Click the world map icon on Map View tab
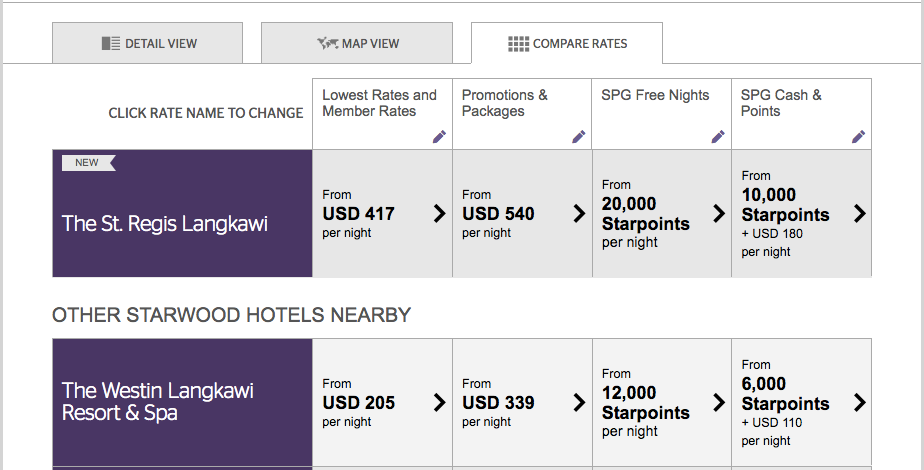 pos(327,44)
